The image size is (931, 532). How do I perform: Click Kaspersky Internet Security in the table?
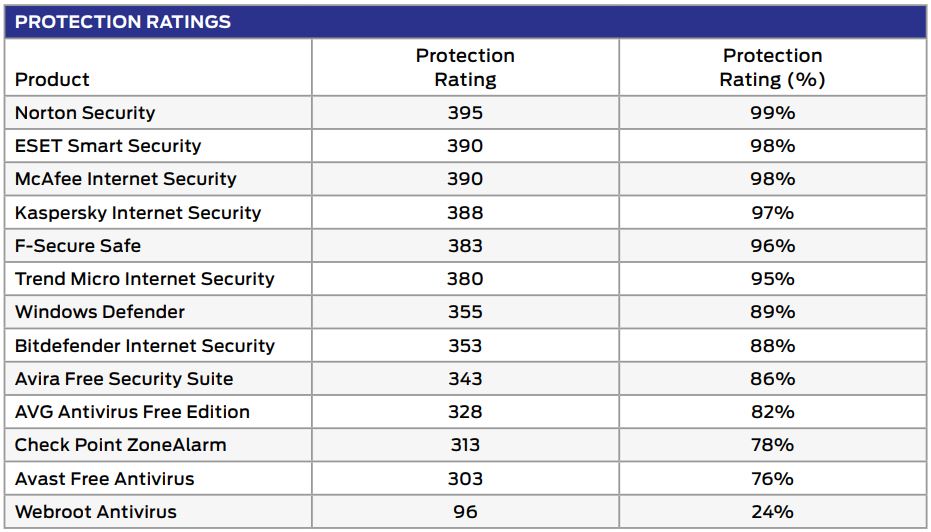[138, 213]
